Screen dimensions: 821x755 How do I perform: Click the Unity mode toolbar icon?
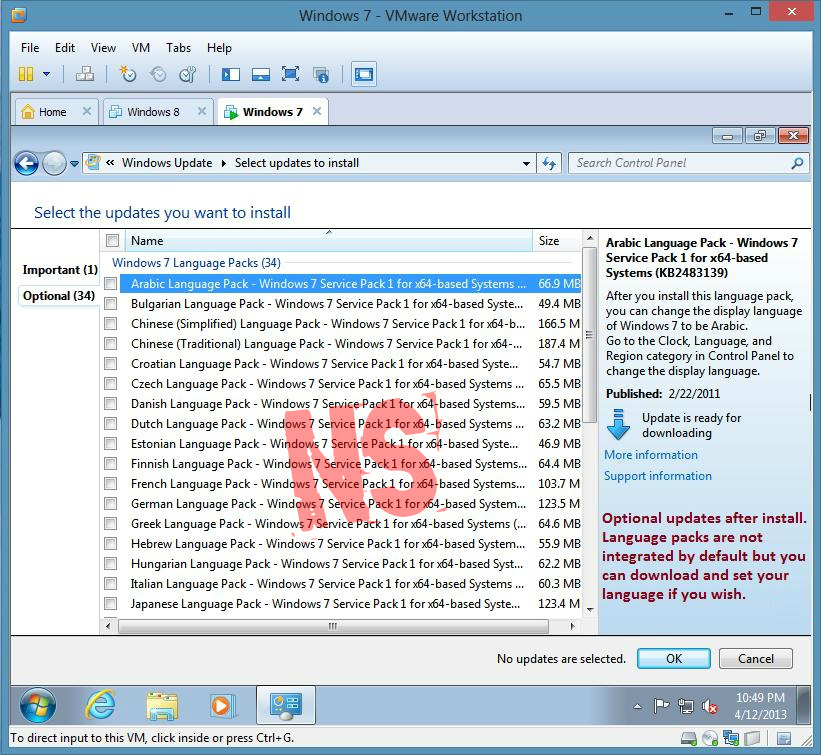(320, 74)
